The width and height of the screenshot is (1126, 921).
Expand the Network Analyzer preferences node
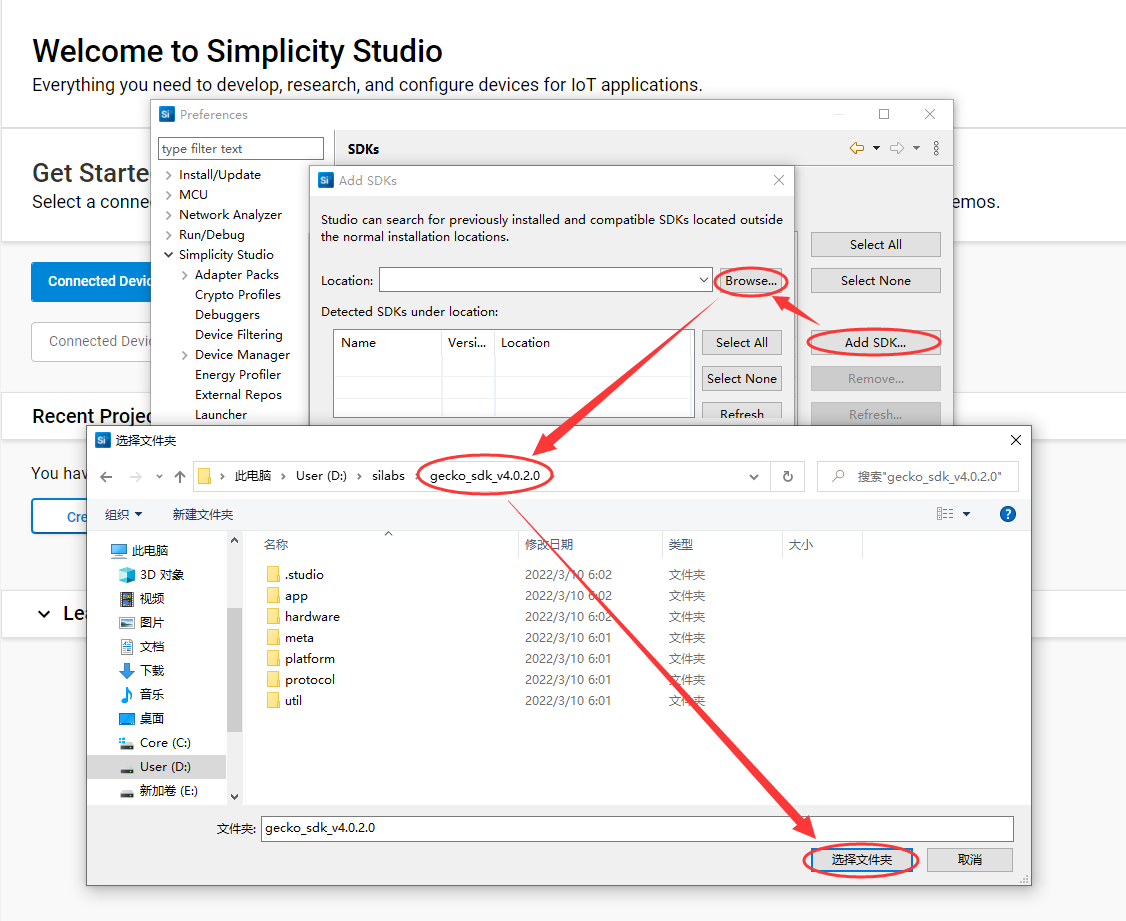[169, 215]
